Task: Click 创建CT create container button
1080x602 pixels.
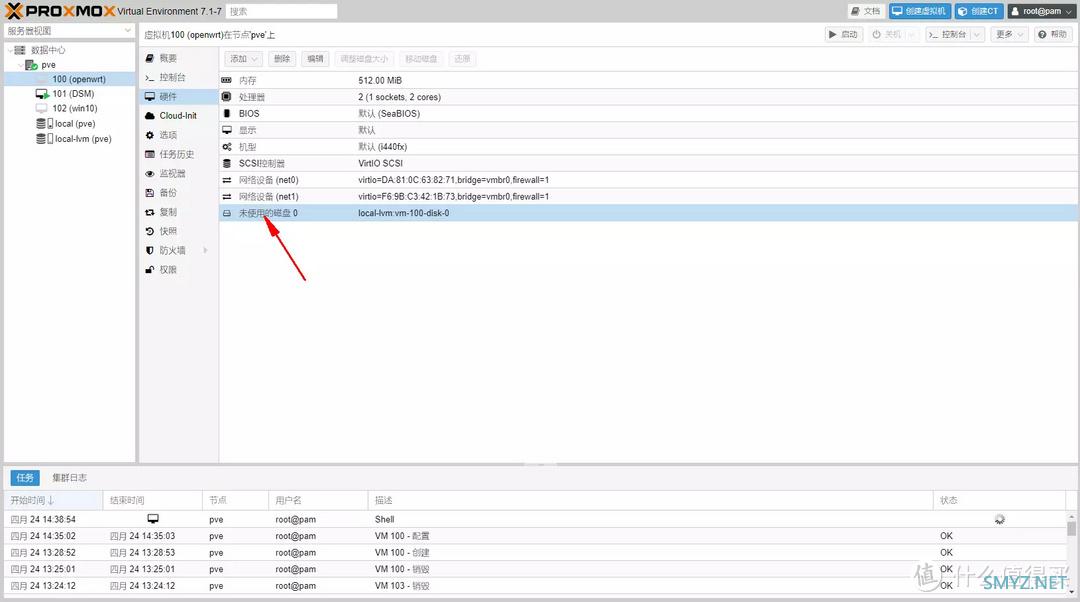Action: tap(978, 11)
